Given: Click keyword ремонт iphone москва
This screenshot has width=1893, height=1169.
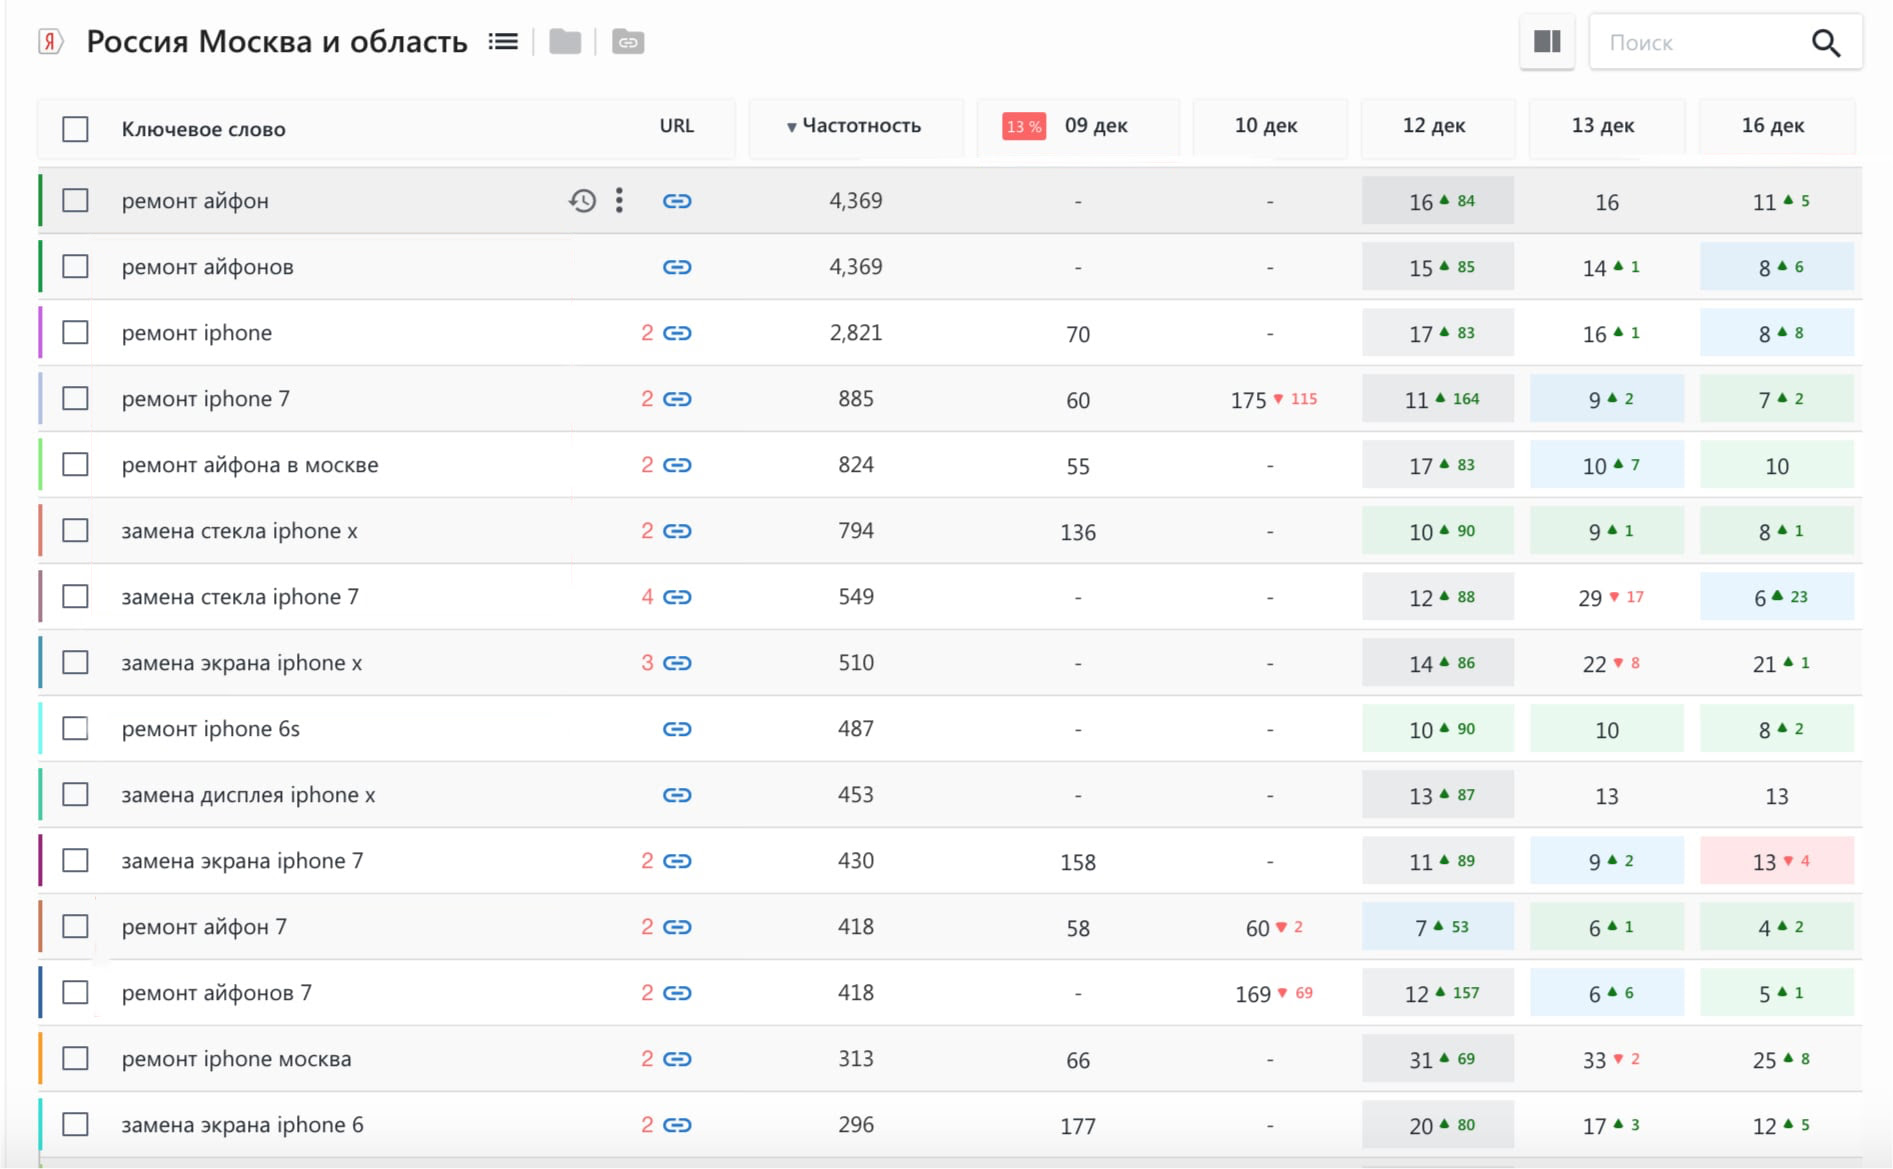Looking at the screenshot, I should 236,1059.
